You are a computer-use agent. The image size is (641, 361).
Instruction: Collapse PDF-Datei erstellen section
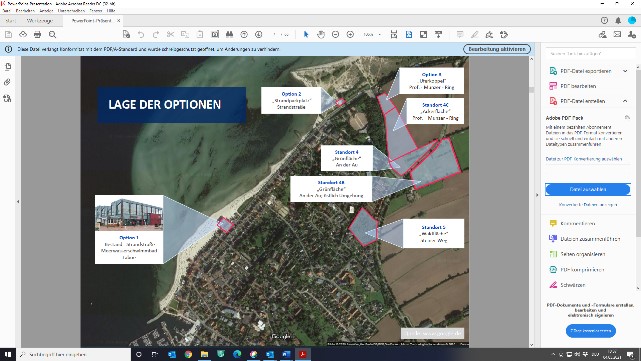click(x=625, y=101)
